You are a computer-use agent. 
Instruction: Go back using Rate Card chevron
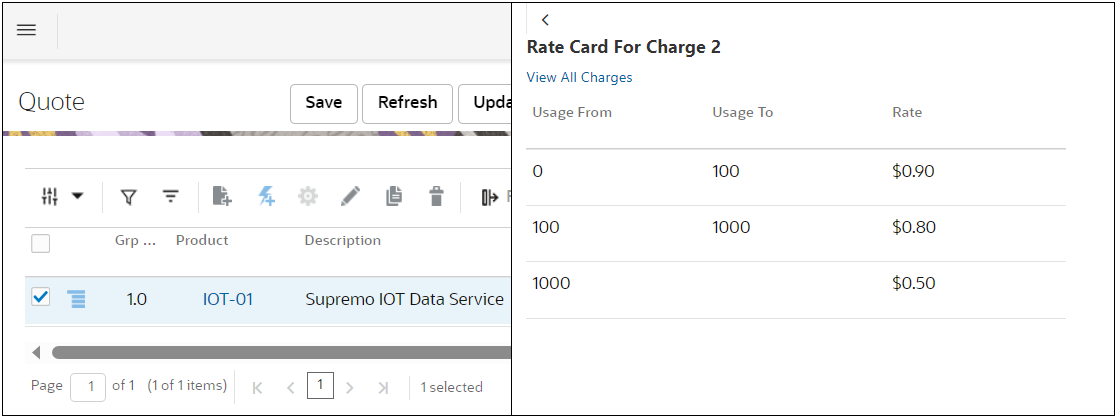[x=545, y=20]
